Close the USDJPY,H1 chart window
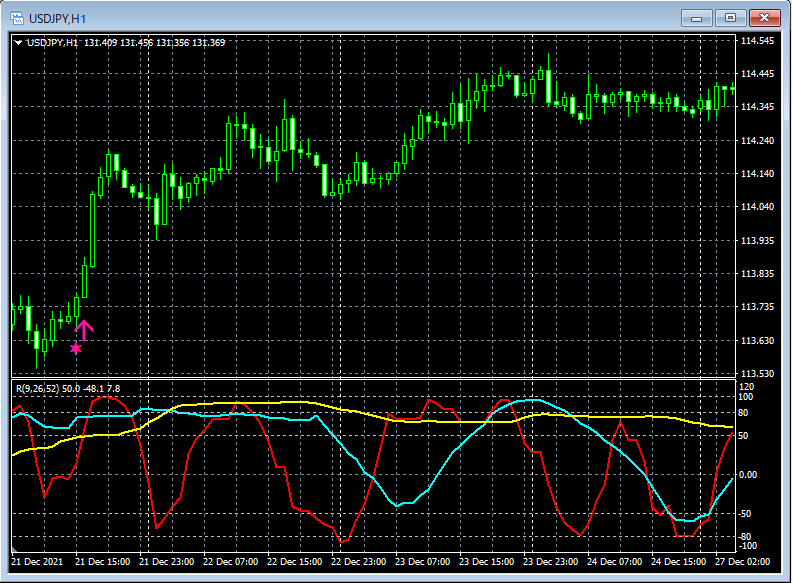Viewport: 793px width, 583px height. click(765, 17)
